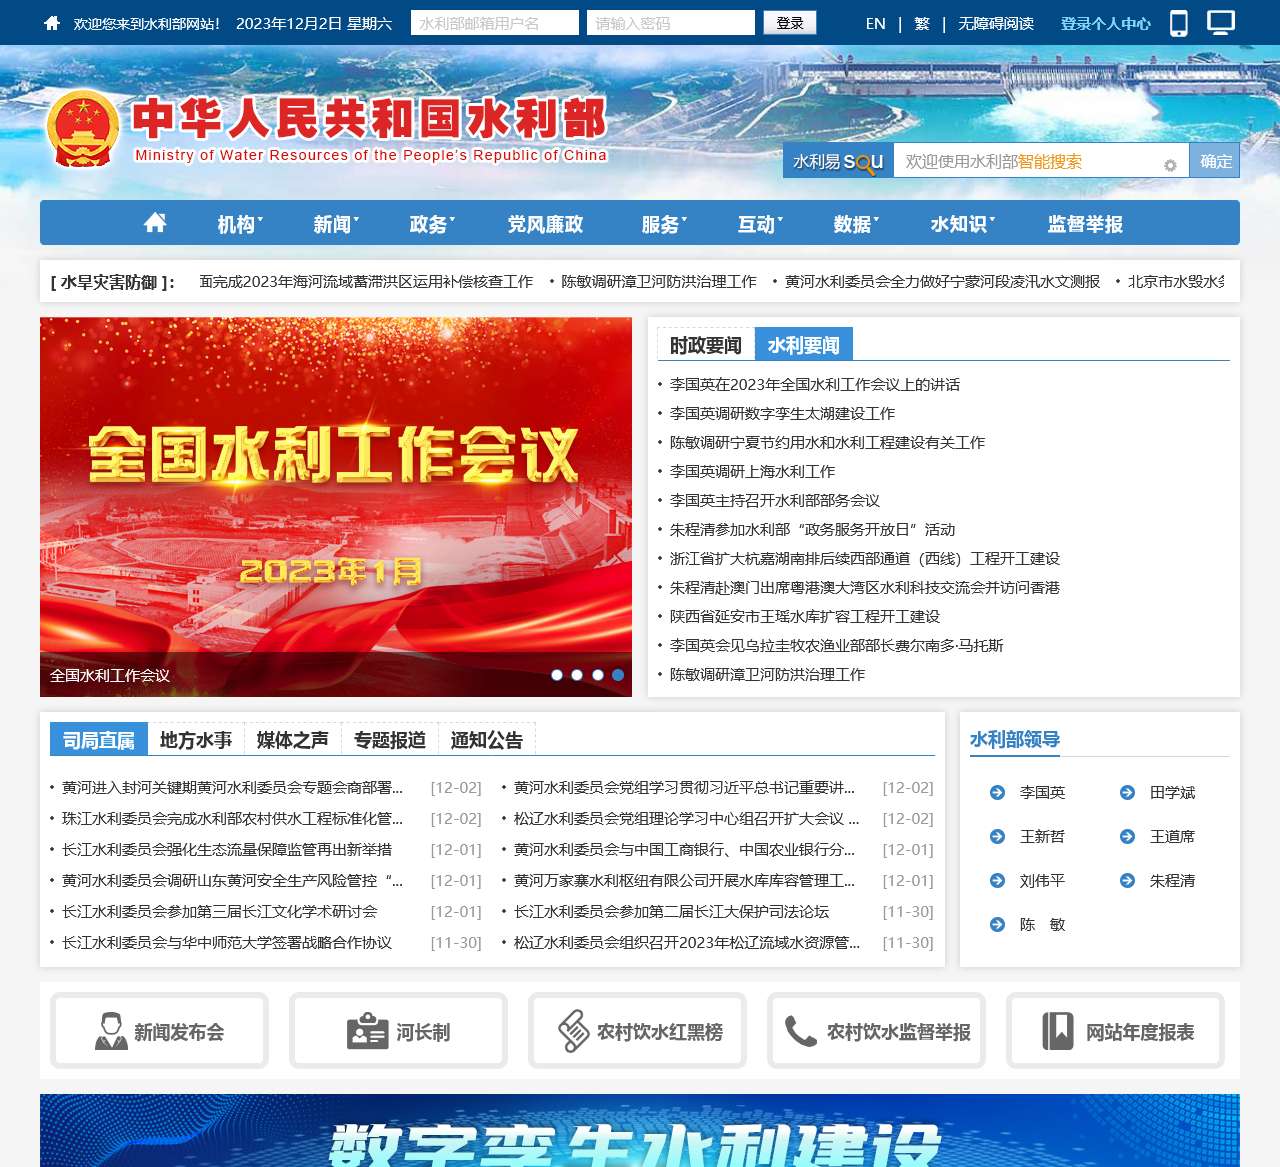Open 河长制 ID card icon
Image resolution: width=1280 pixels, height=1167 pixels.
(367, 1031)
